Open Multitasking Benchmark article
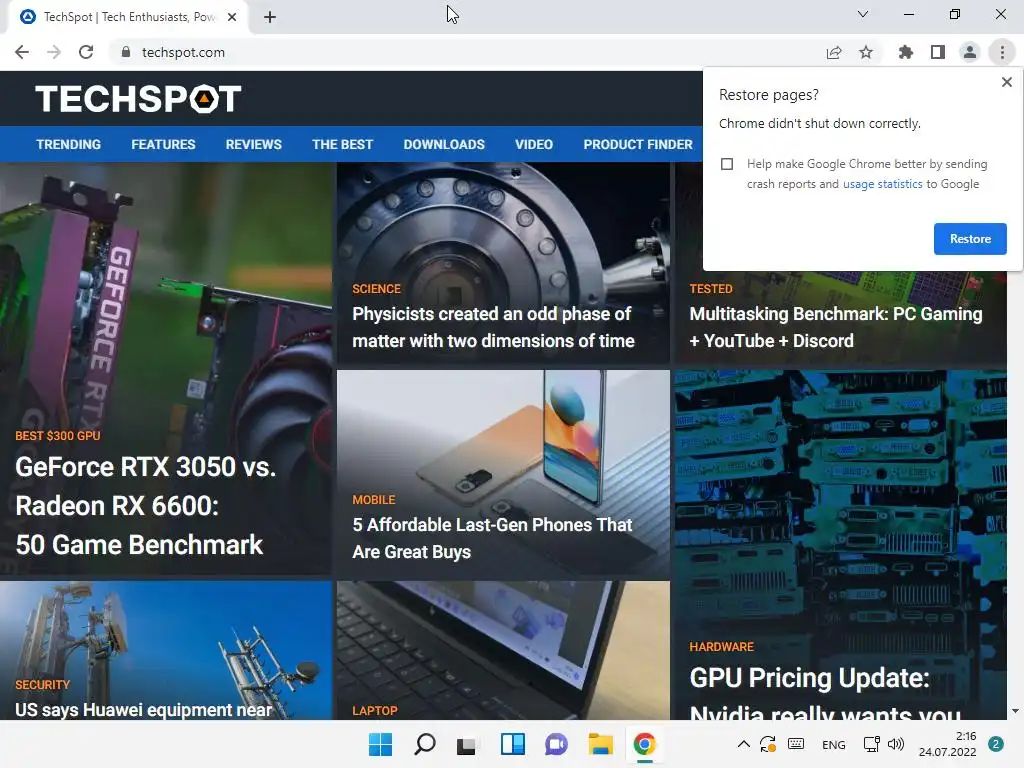This screenshot has width=1024, height=768. (836, 327)
